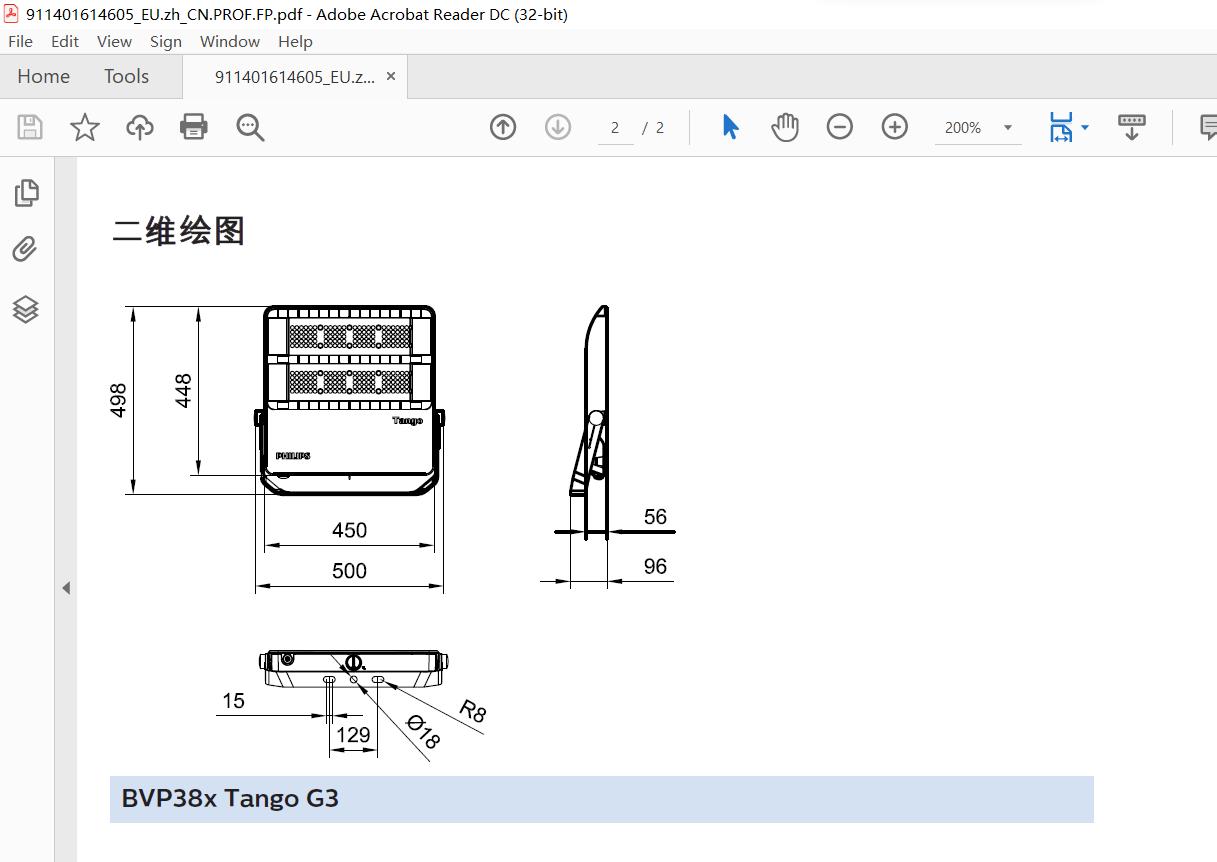1217x862 pixels.
Task: Click the floodlight front view drawing
Action: click(x=349, y=400)
